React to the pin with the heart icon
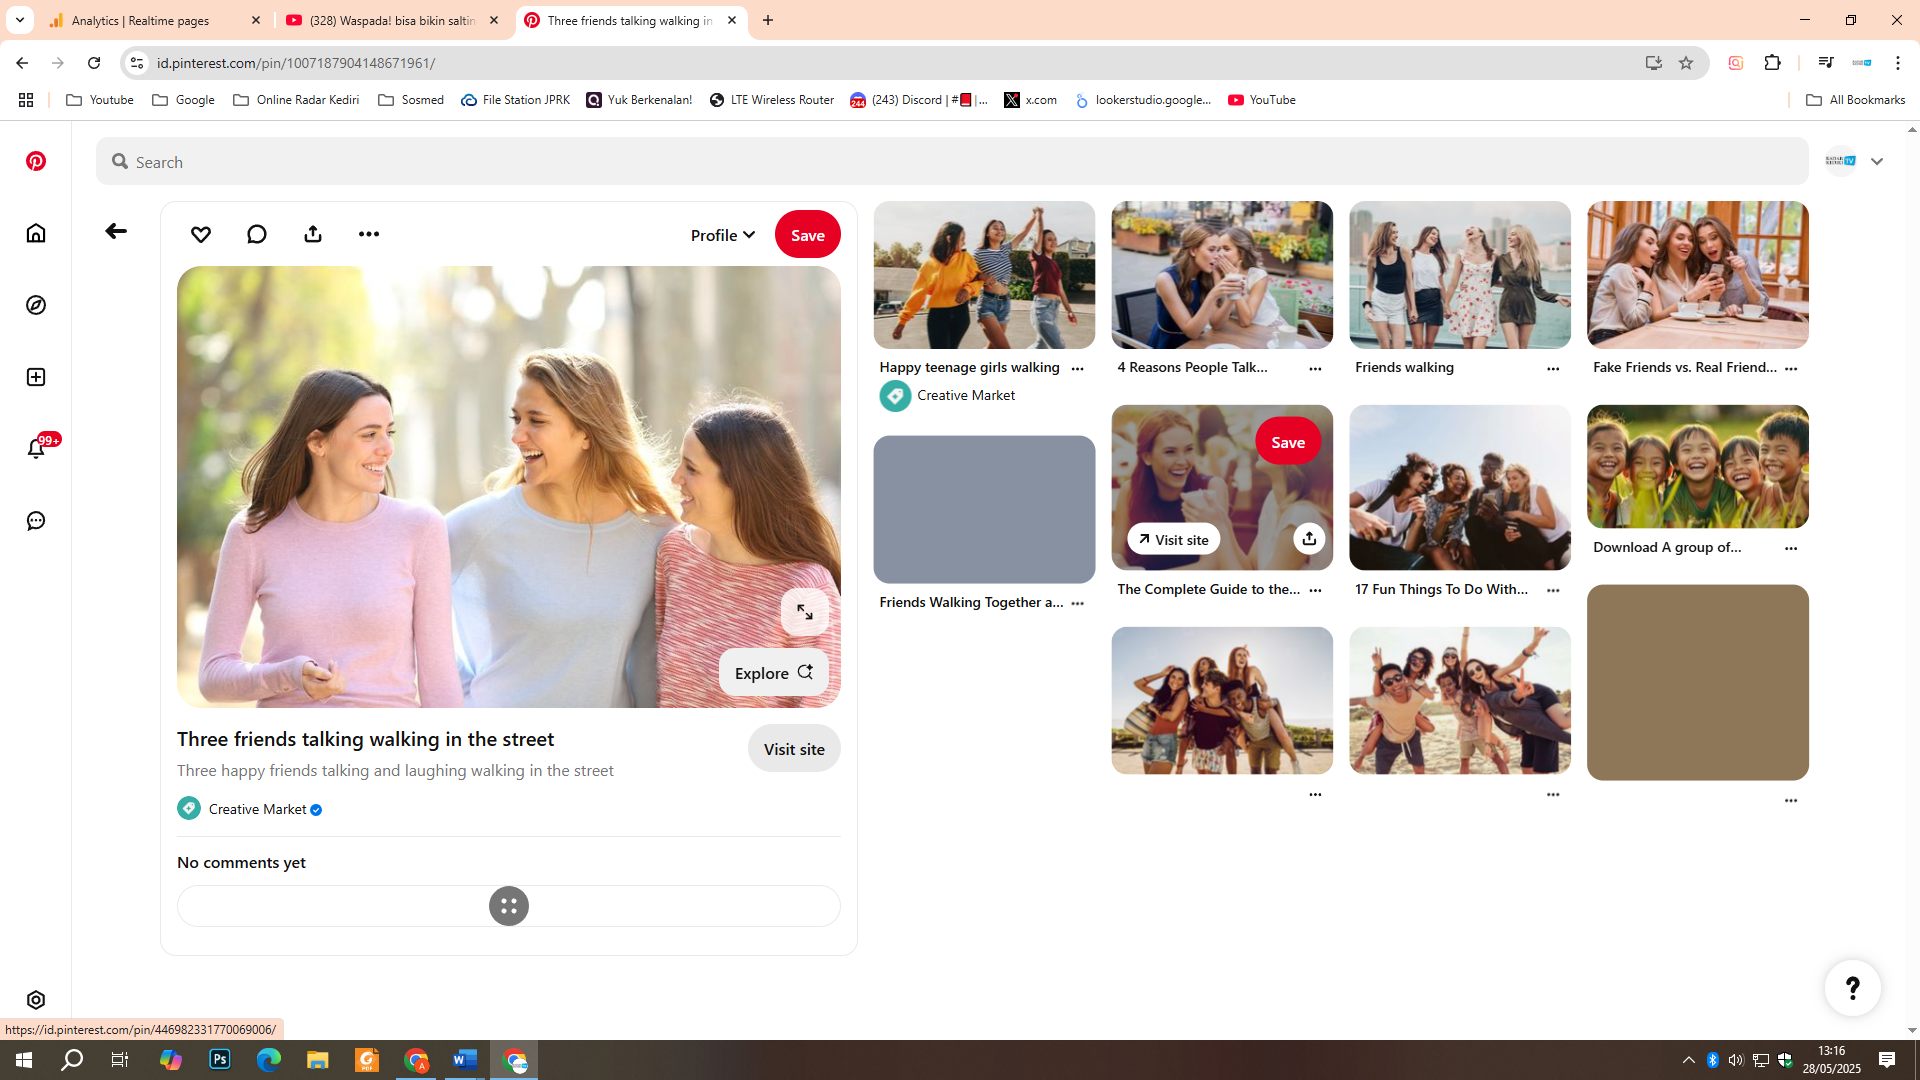The width and height of the screenshot is (1920, 1080). coord(201,234)
